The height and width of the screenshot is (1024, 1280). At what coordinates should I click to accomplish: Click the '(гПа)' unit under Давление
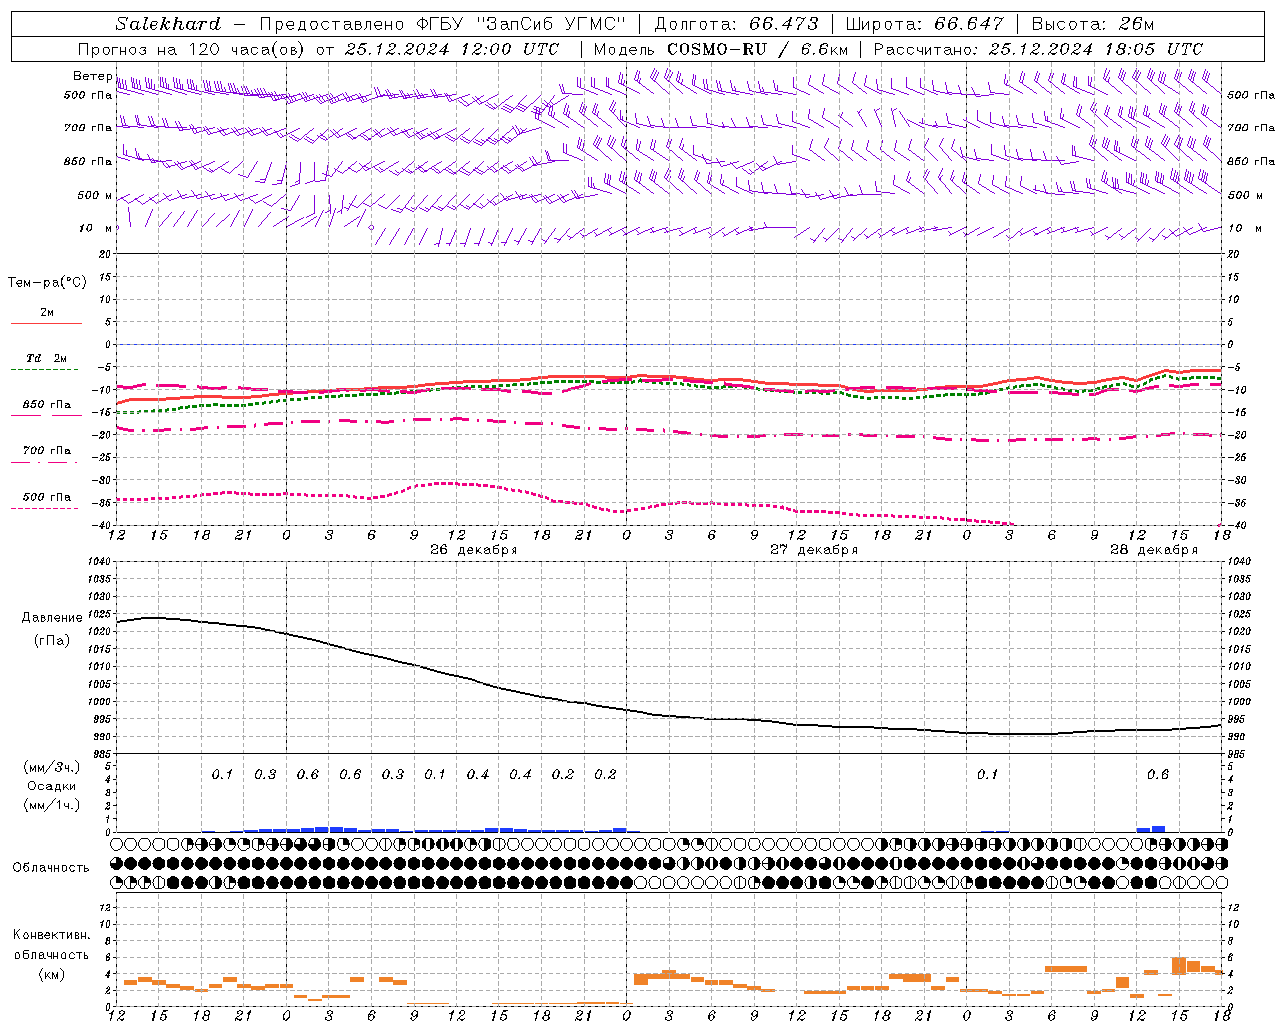coord(52,641)
